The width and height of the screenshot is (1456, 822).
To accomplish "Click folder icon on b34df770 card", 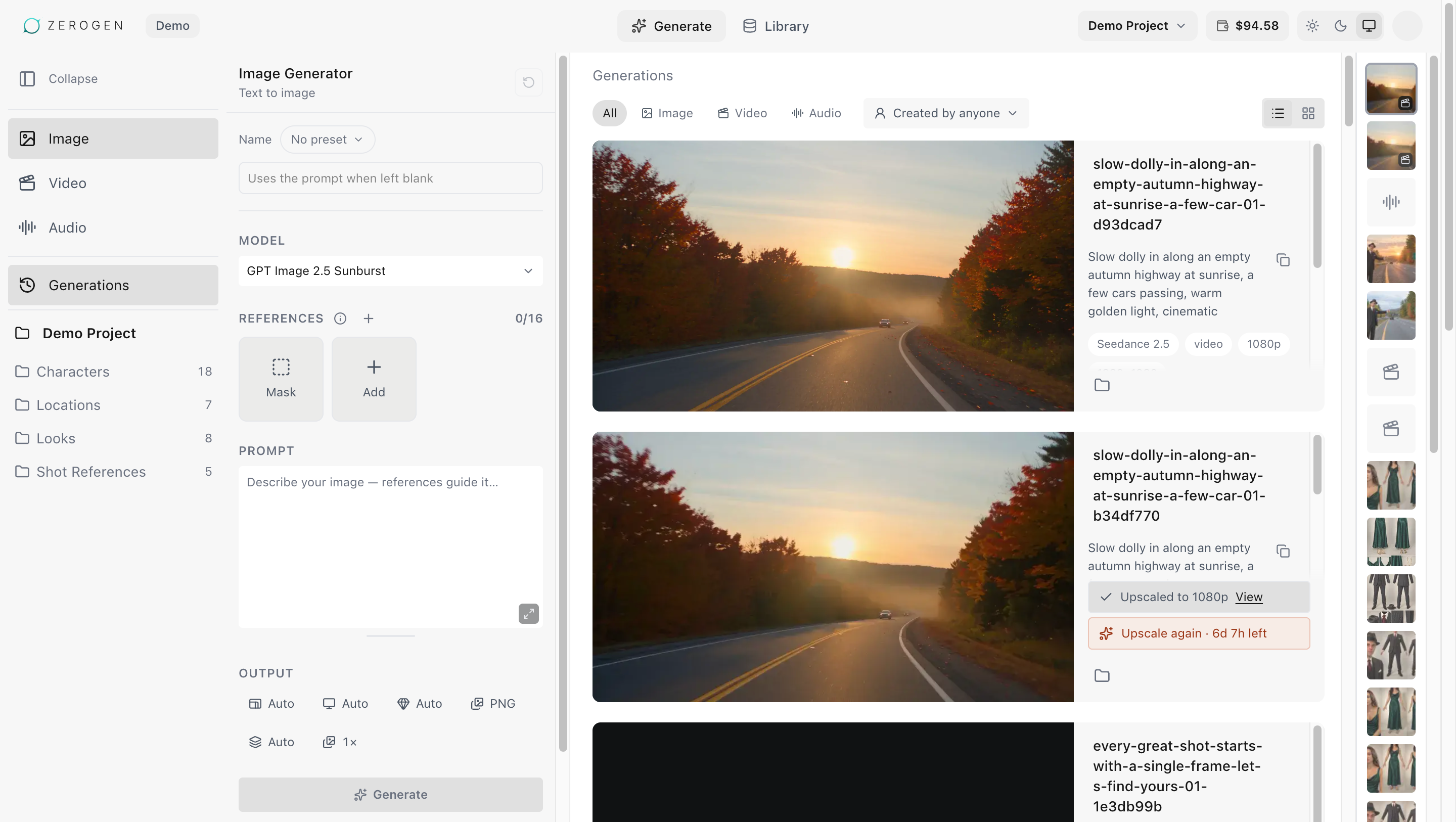I will tap(1102, 676).
